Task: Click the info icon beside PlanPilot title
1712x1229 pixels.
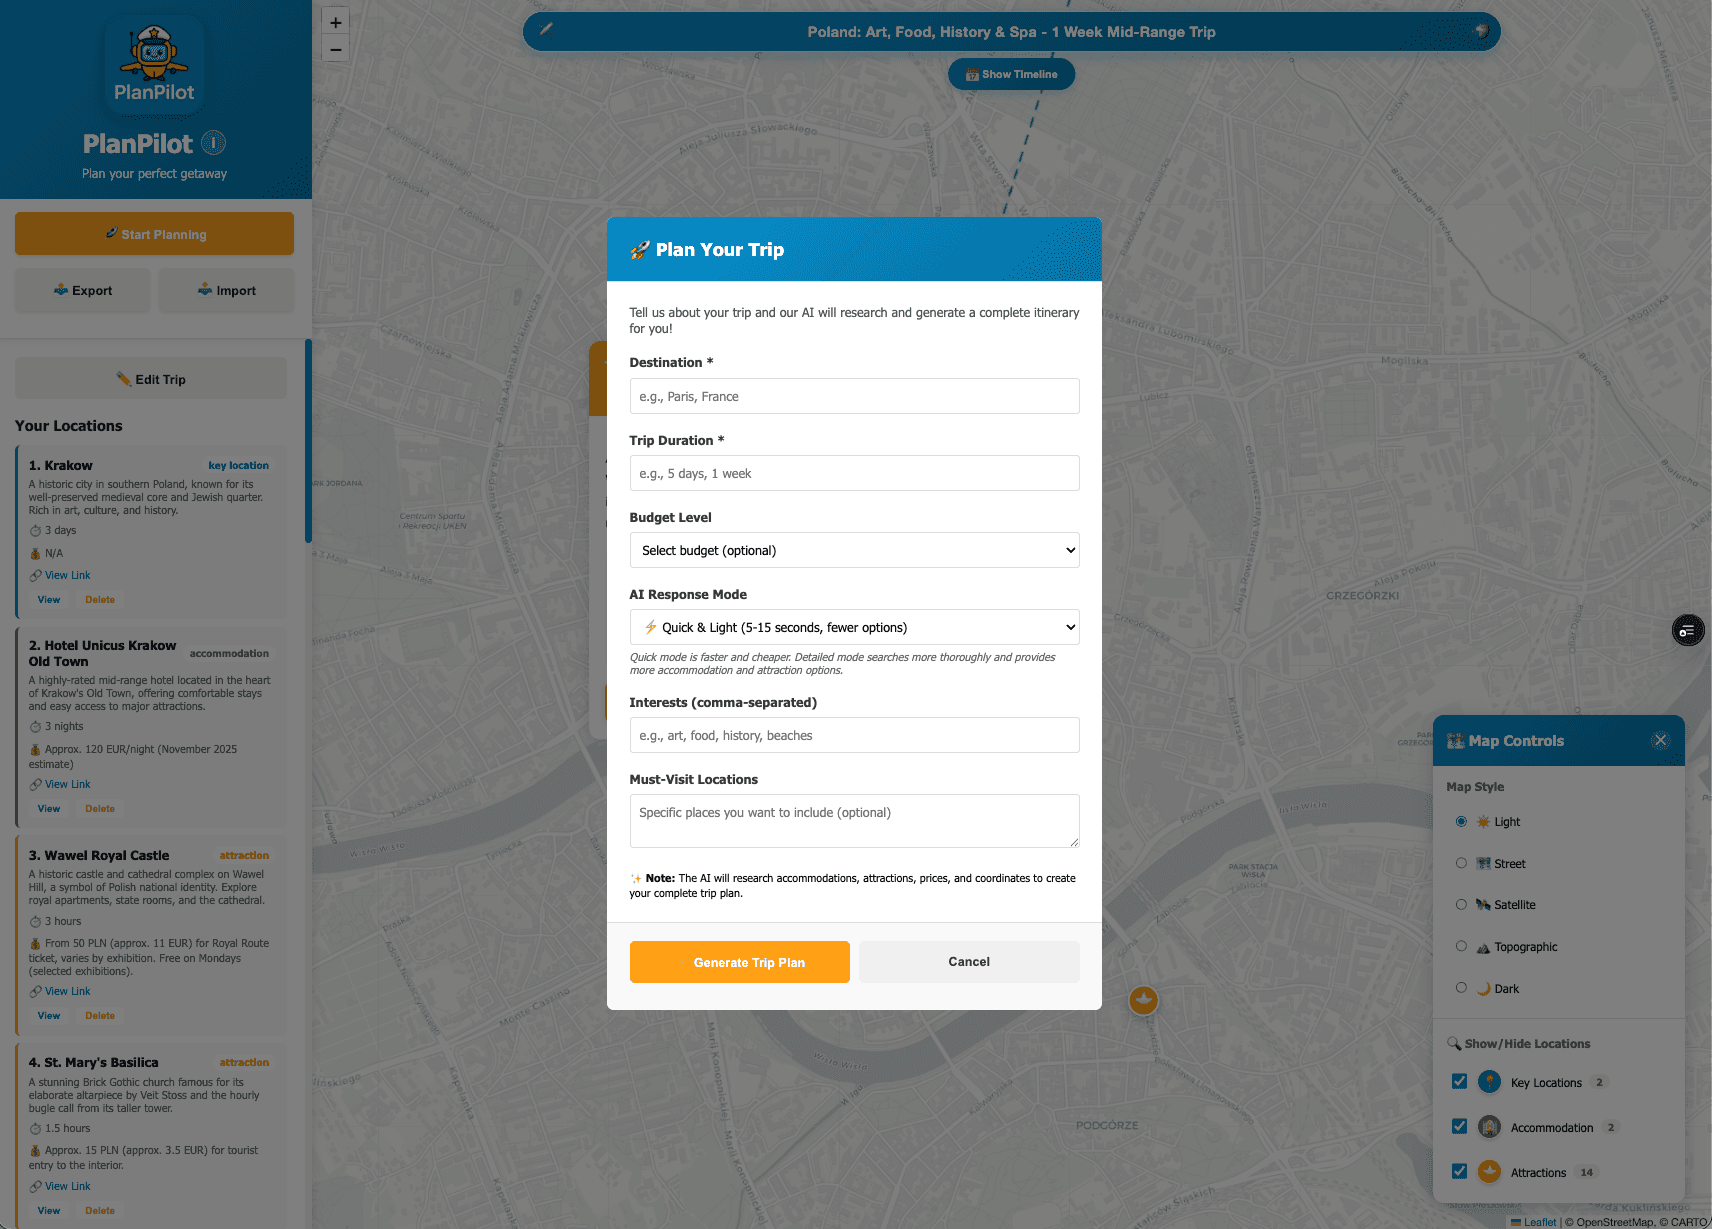Action: coord(213,143)
